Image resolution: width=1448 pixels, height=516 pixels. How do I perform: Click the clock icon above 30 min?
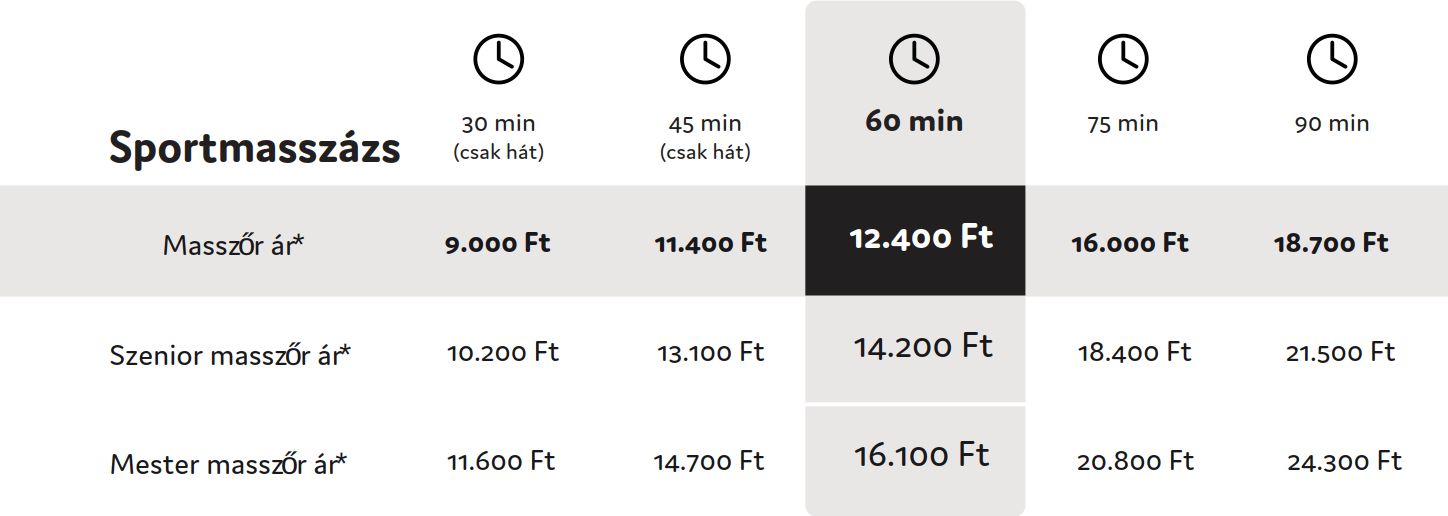tap(498, 59)
